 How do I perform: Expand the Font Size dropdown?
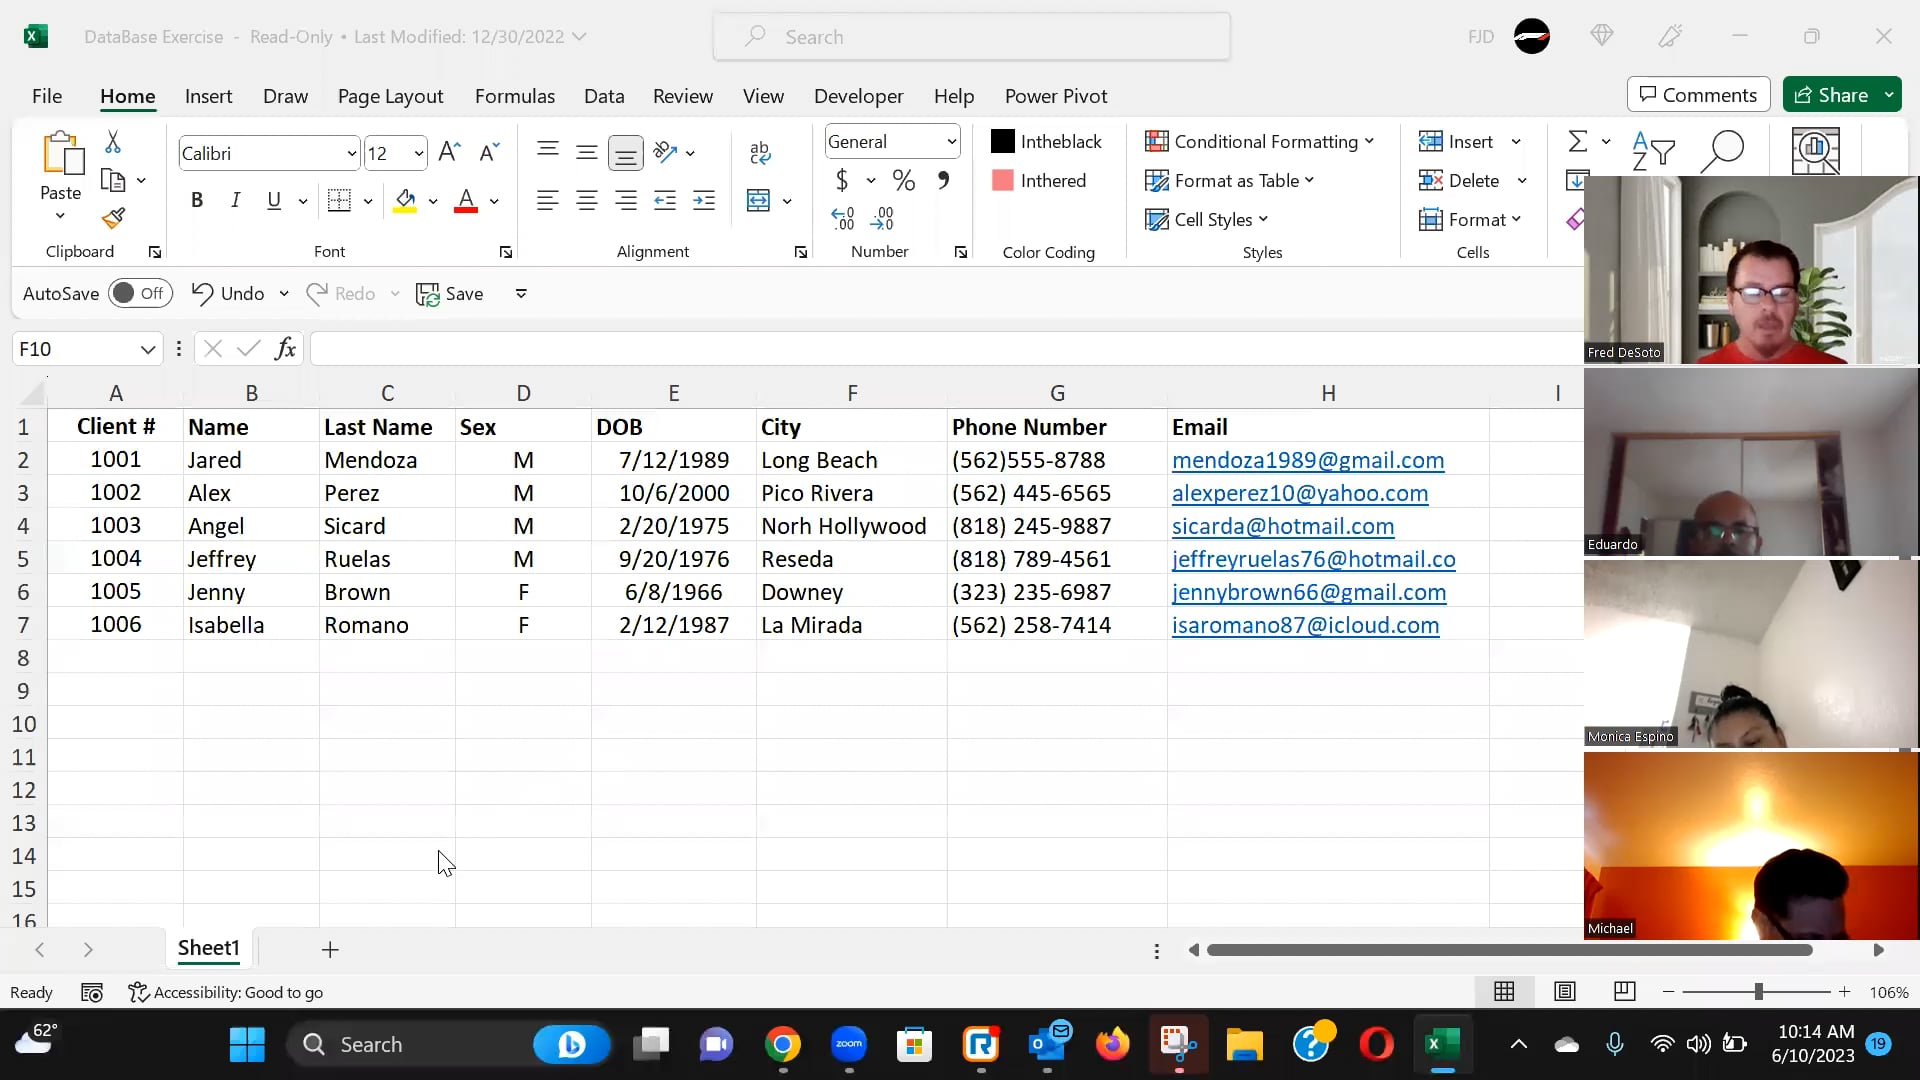coord(419,152)
